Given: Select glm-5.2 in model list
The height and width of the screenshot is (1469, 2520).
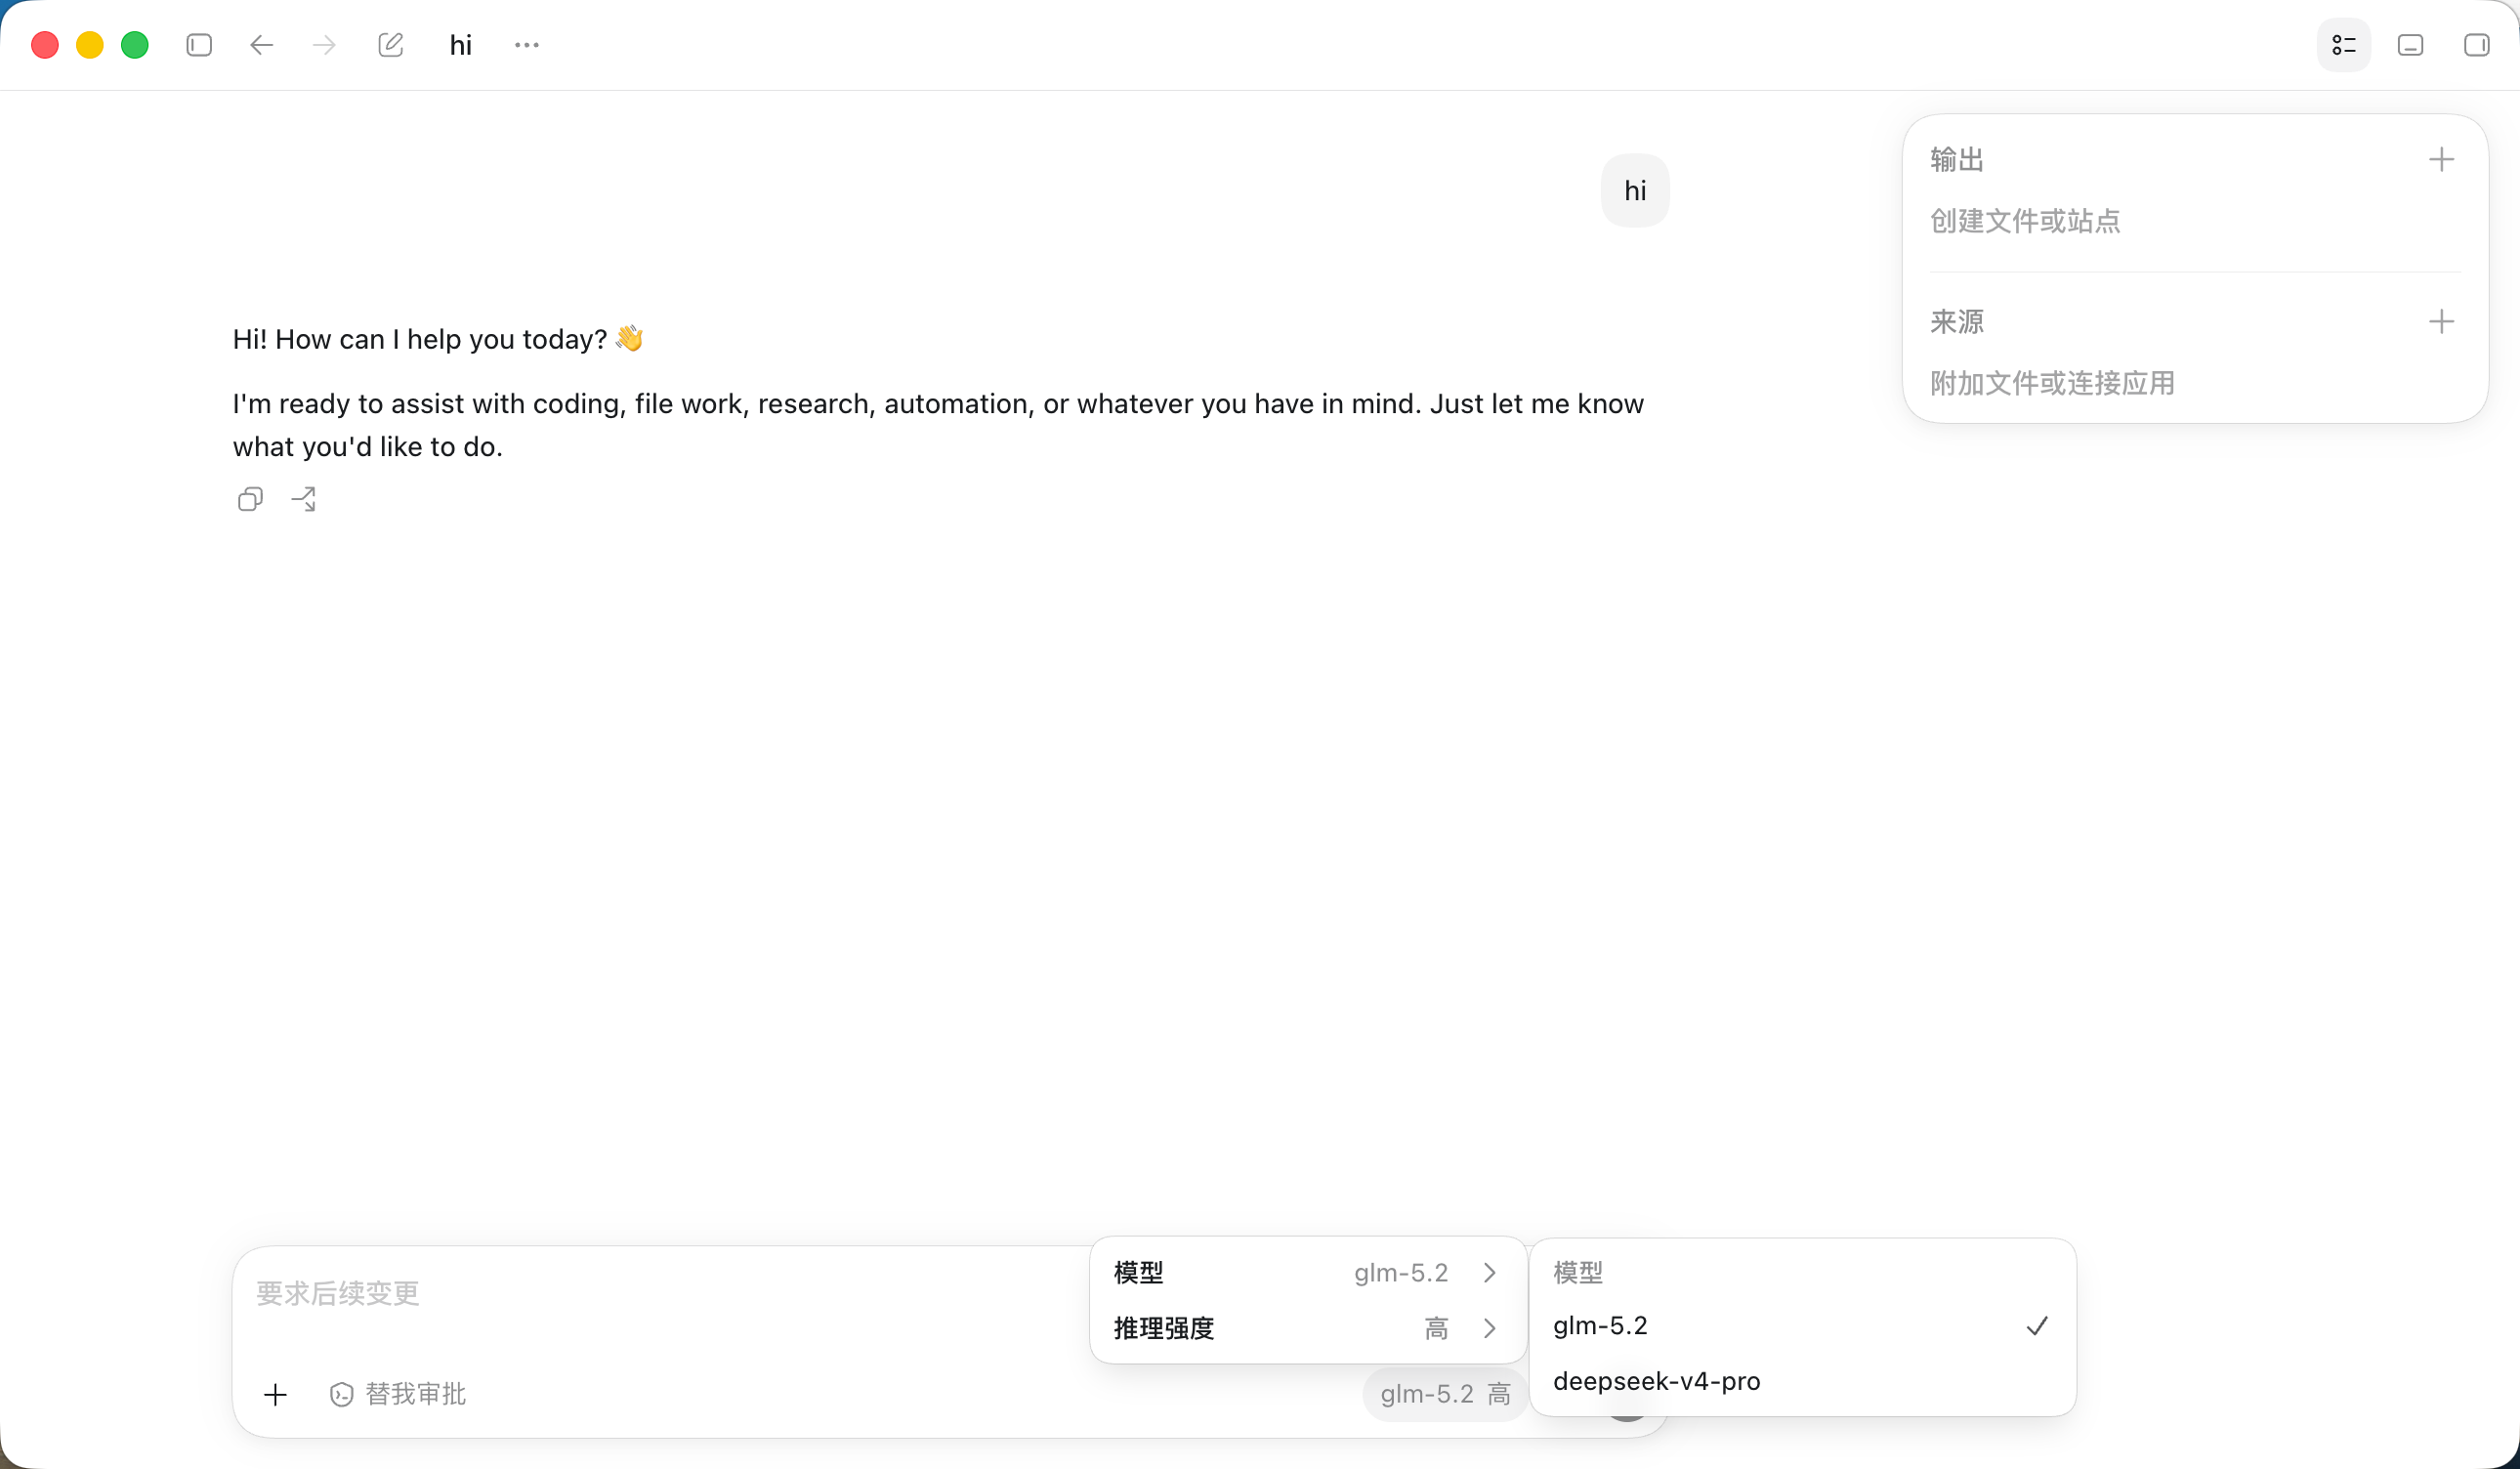Looking at the screenshot, I should (1802, 1326).
